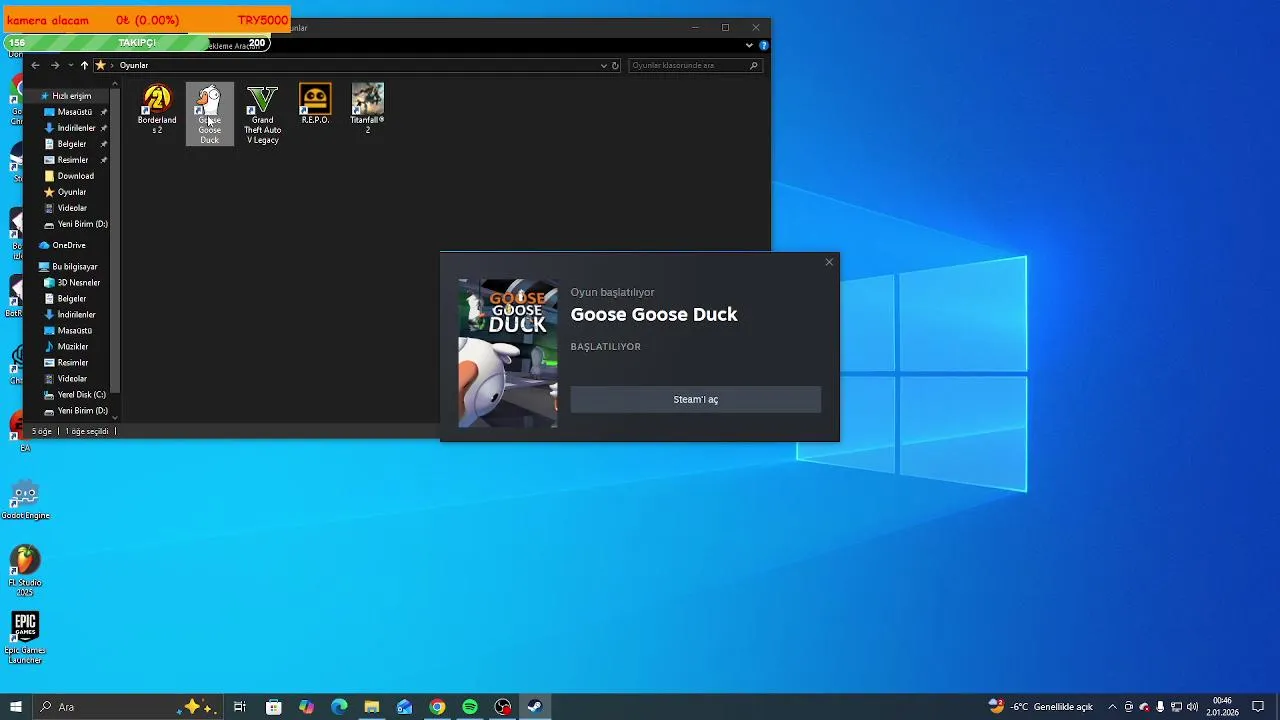This screenshot has width=1280, height=720.
Task: Open Outlook mail from the taskbar
Action: click(404, 707)
